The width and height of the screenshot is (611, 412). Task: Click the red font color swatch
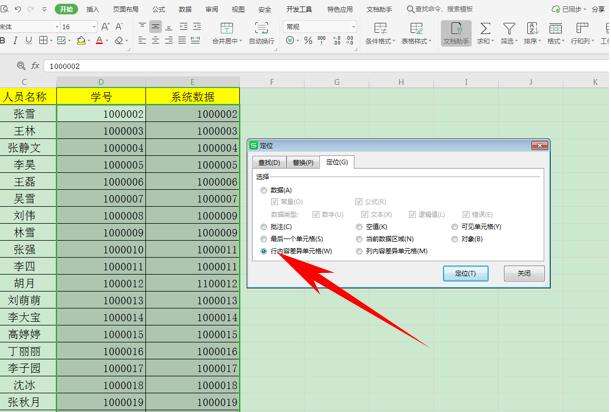click(x=99, y=40)
